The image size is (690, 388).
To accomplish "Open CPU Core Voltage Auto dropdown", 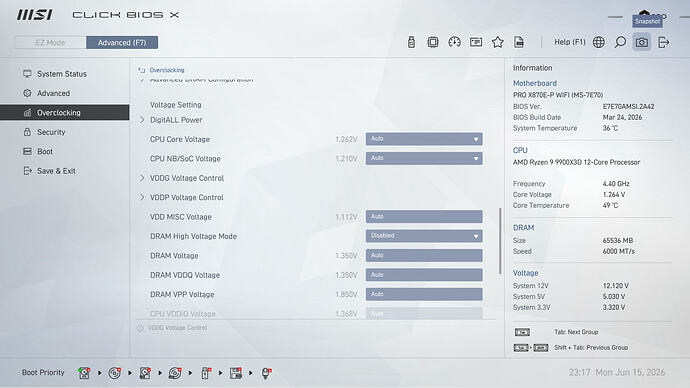I will 424,139.
